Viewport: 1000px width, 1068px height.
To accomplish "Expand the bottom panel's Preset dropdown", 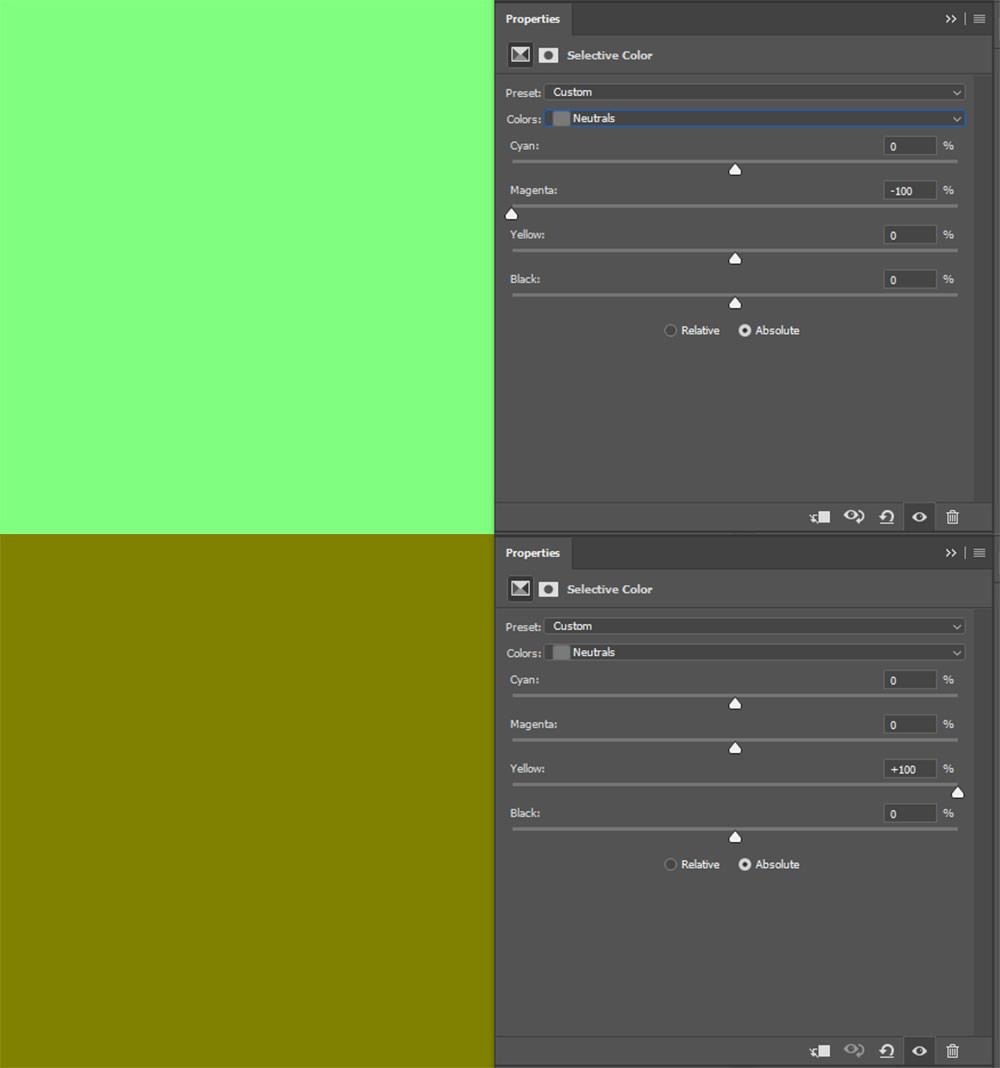I will click(755, 626).
